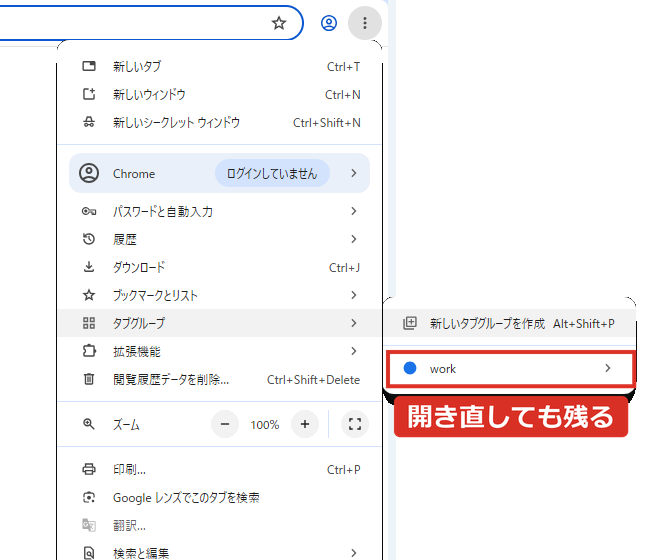Viewport: 660px width, 560px height.
Task: Click the incognito icon for 新しいシークレット ウィンドウ
Action: pos(89,122)
